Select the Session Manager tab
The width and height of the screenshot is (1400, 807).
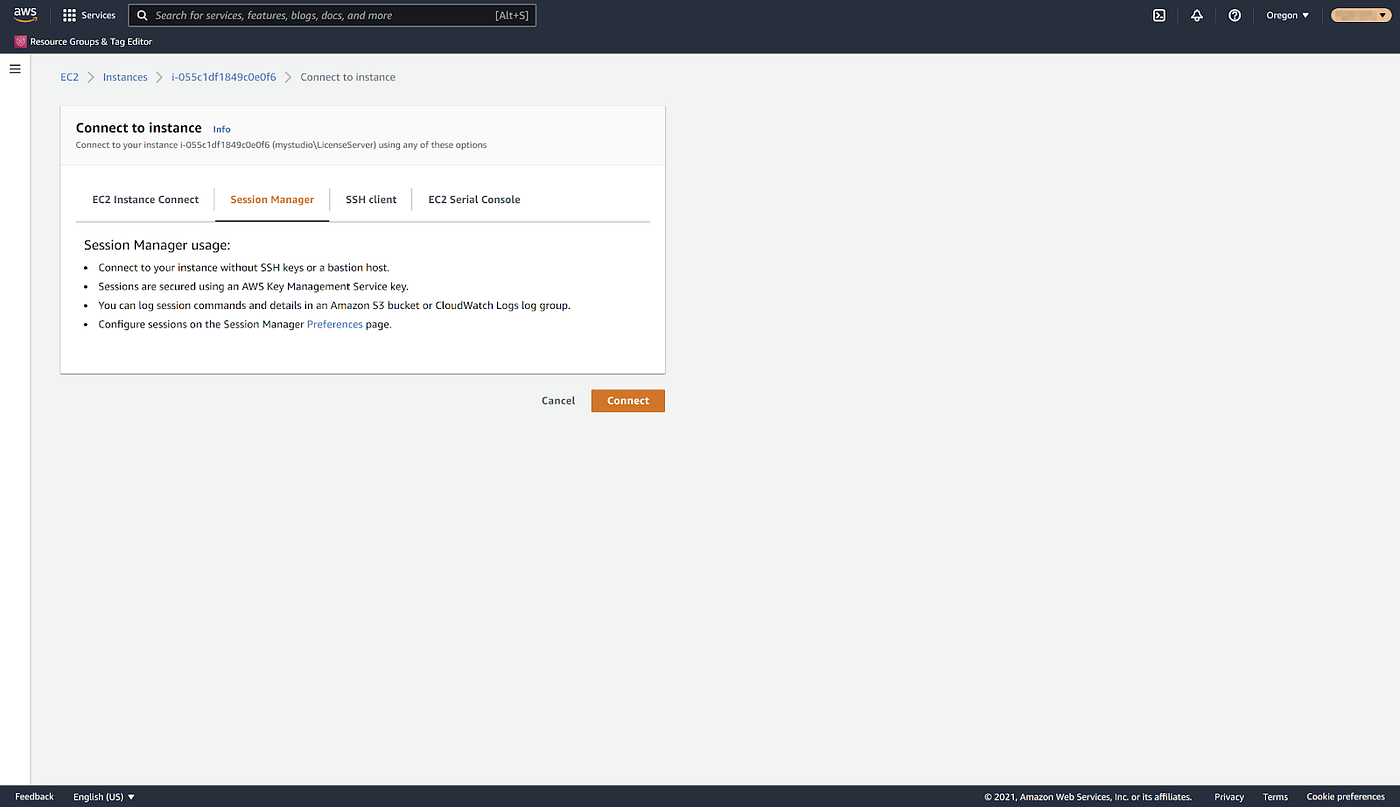[x=272, y=199]
